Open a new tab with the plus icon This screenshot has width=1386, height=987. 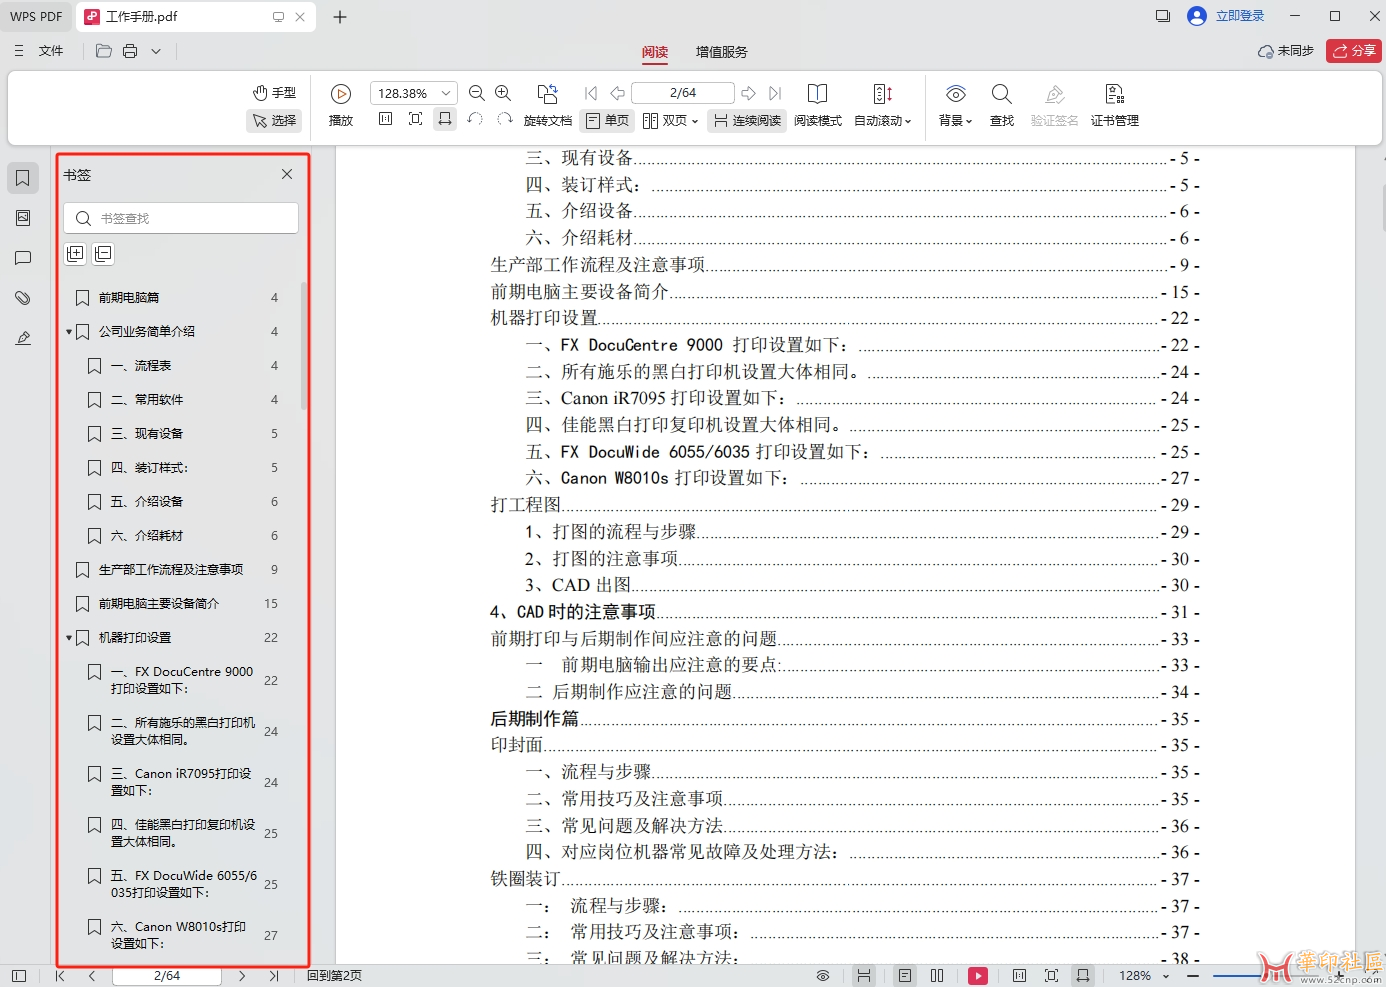pos(340,17)
